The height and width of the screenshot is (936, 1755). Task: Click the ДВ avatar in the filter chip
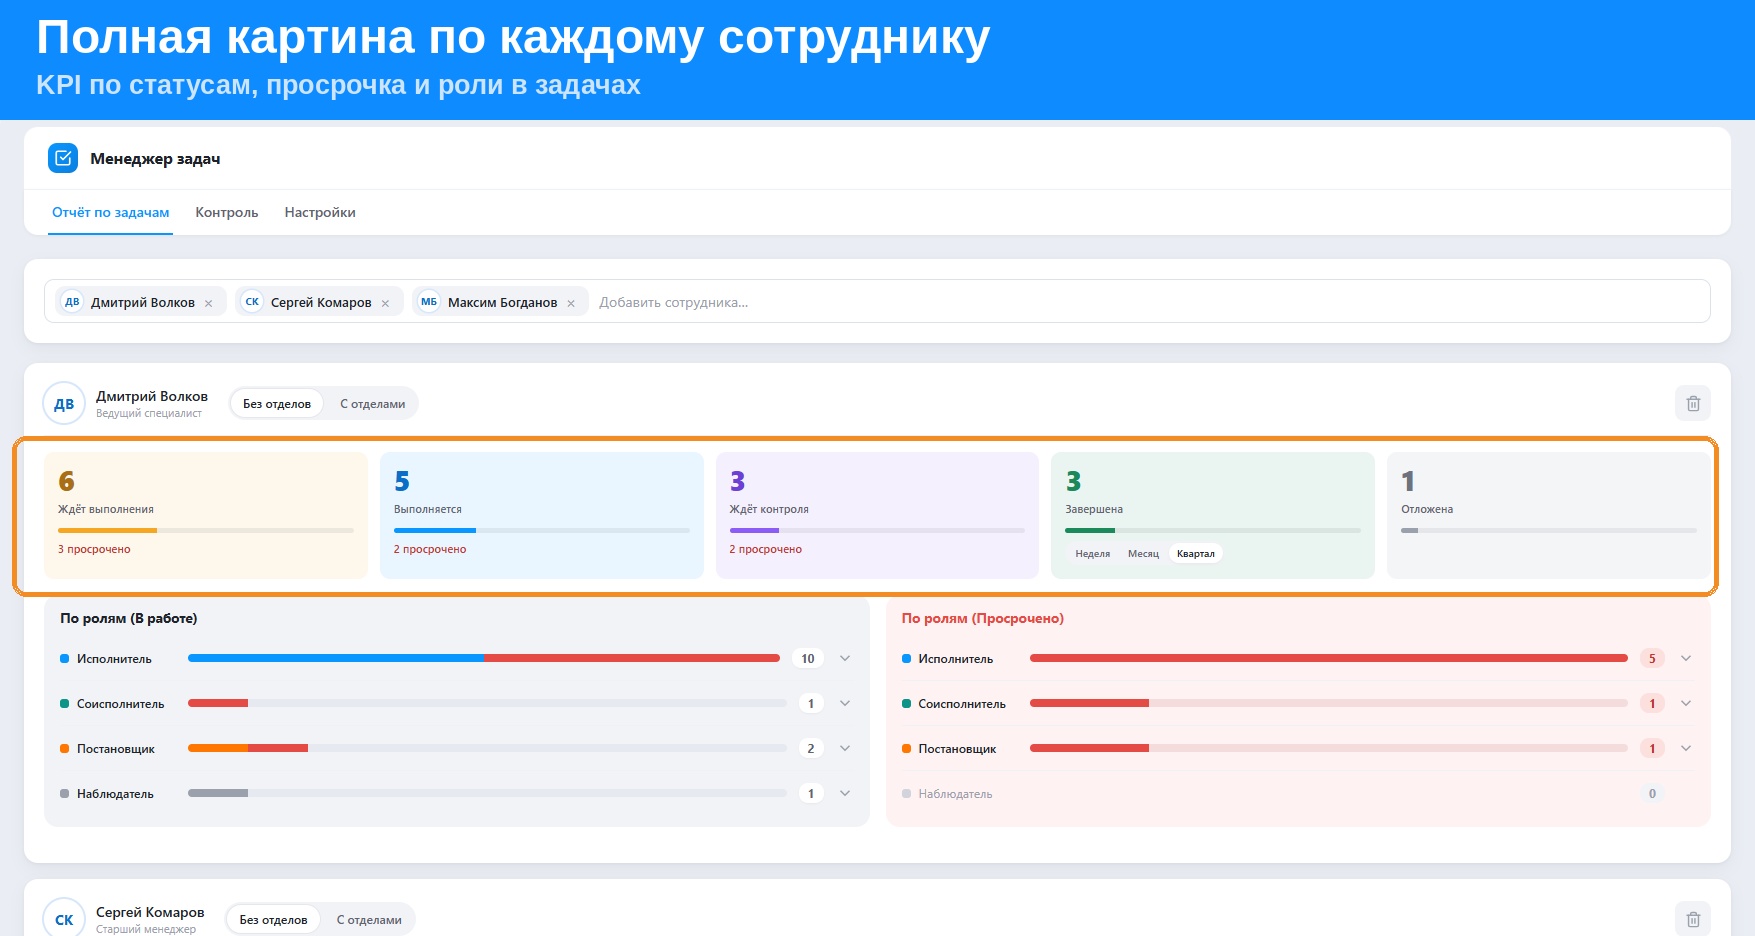tap(72, 302)
